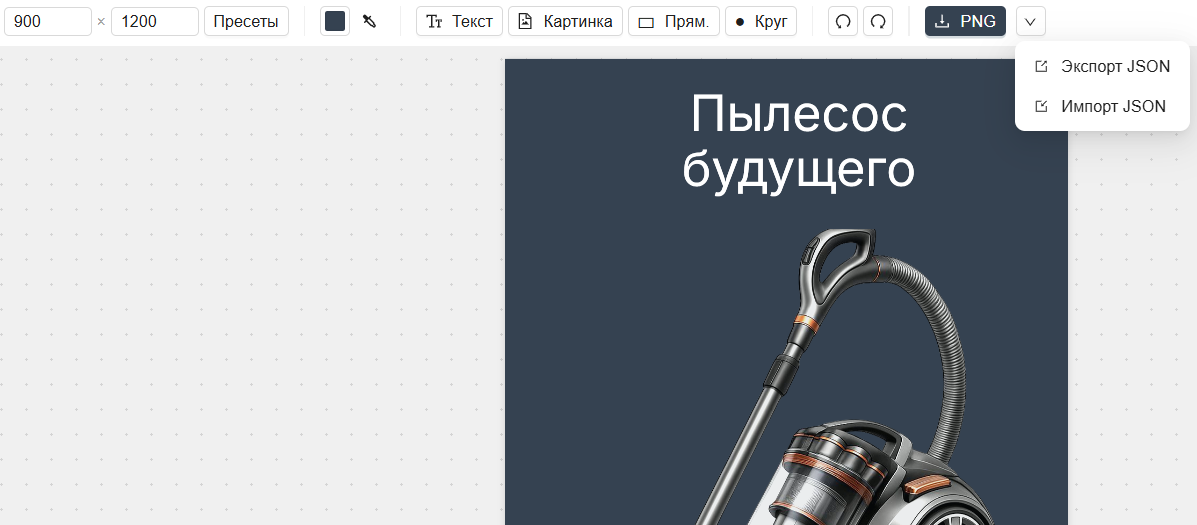The width and height of the screenshot is (1197, 525).
Task: Click the canvas height field showing 1200
Action: [155, 21]
